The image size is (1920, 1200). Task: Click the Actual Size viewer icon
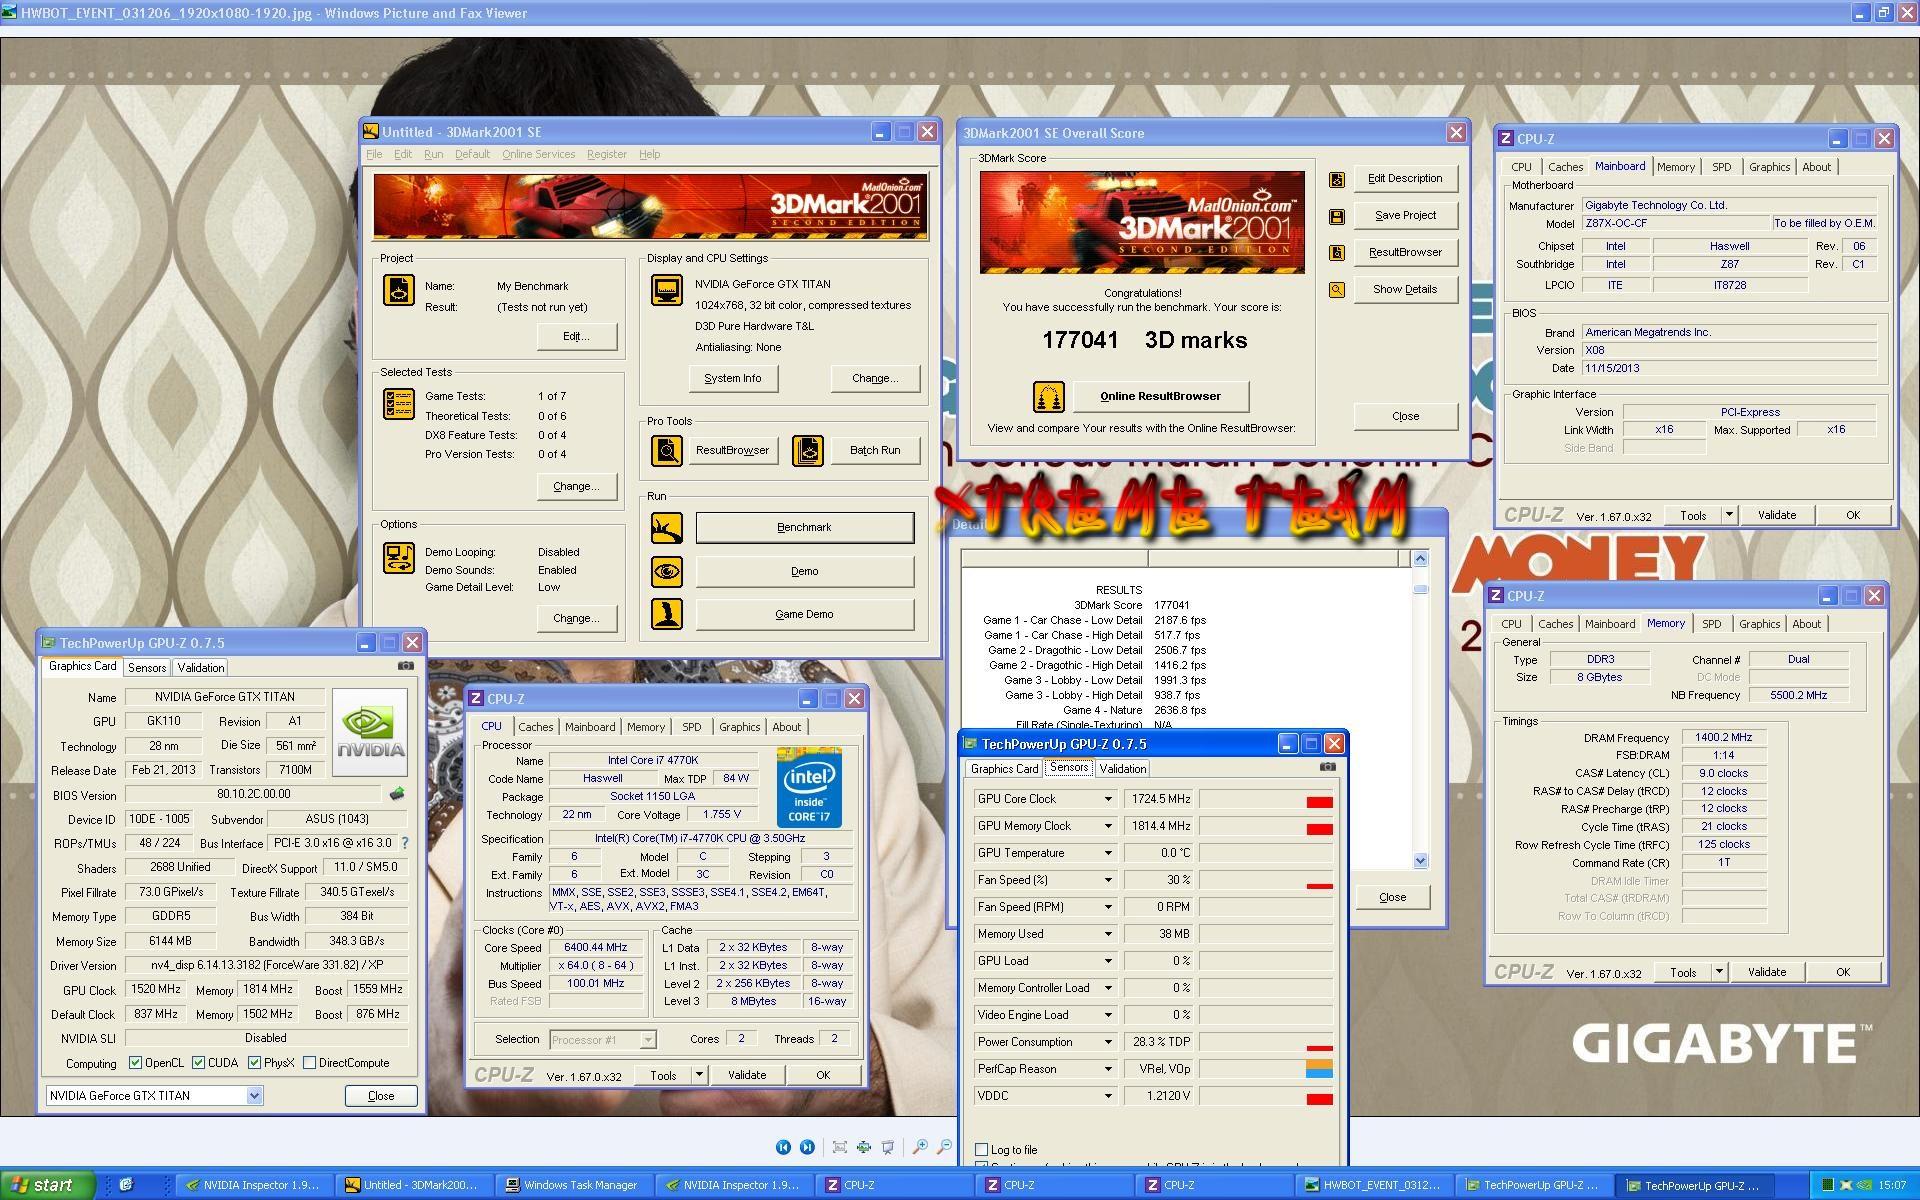coord(863,1147)
